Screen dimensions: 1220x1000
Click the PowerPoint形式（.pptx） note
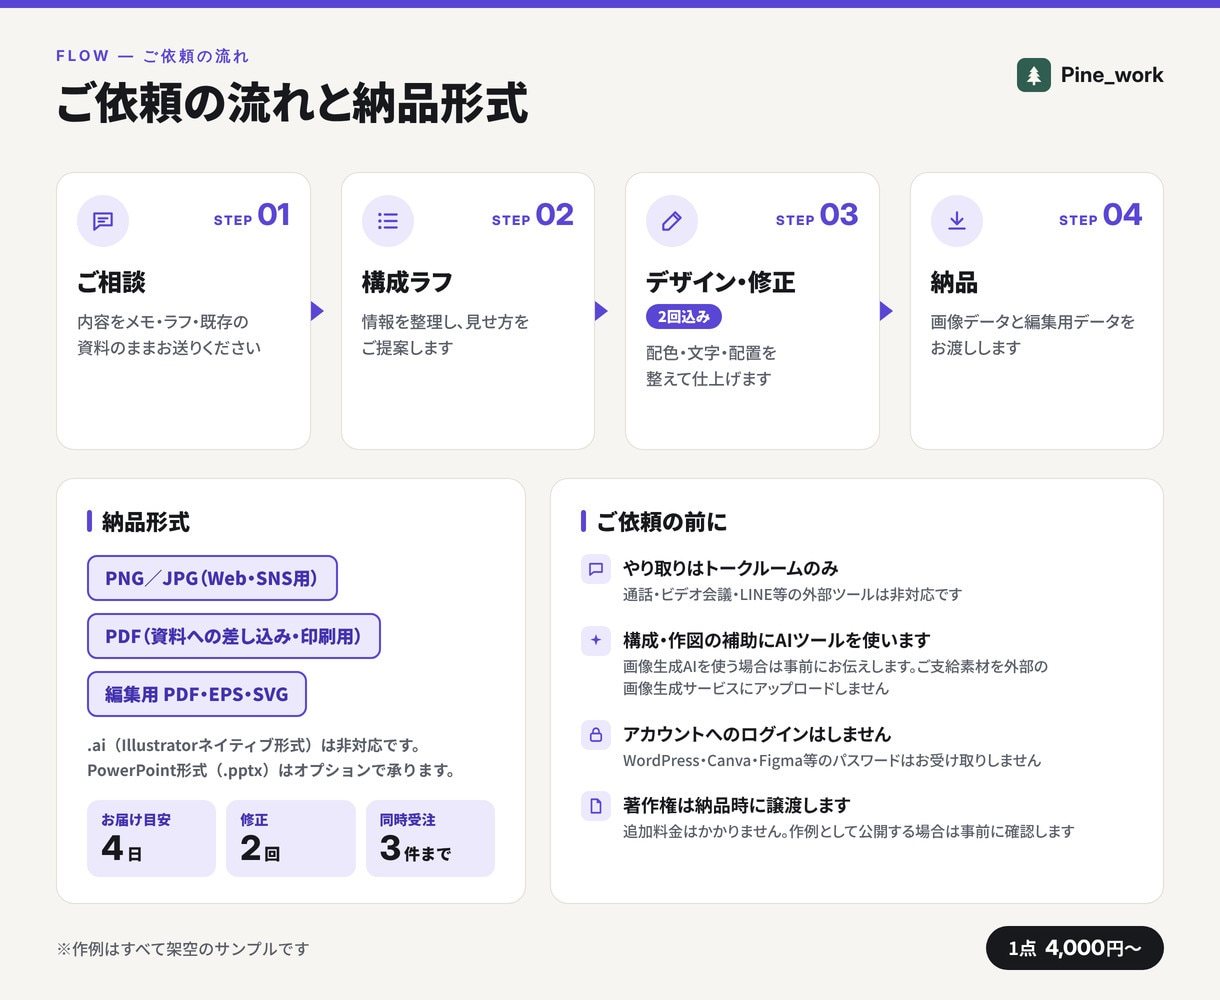[272, 770]
